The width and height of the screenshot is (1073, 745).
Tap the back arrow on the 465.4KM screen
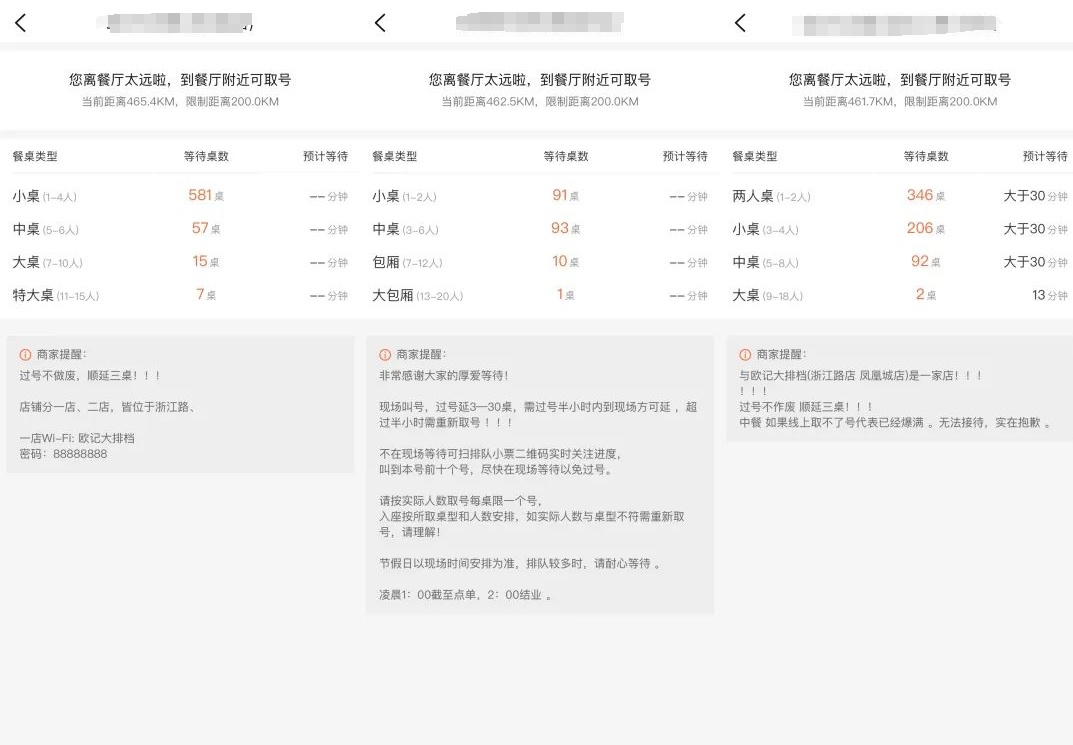point(21,23)
